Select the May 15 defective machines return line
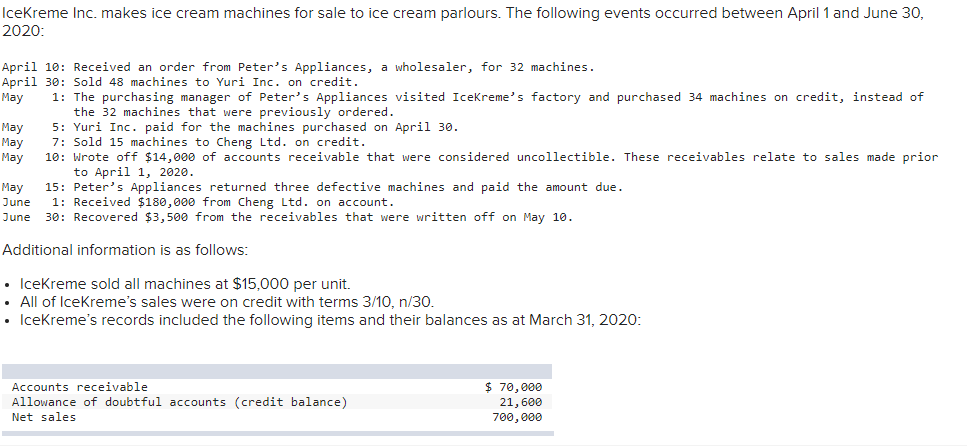 click(313, 187)
